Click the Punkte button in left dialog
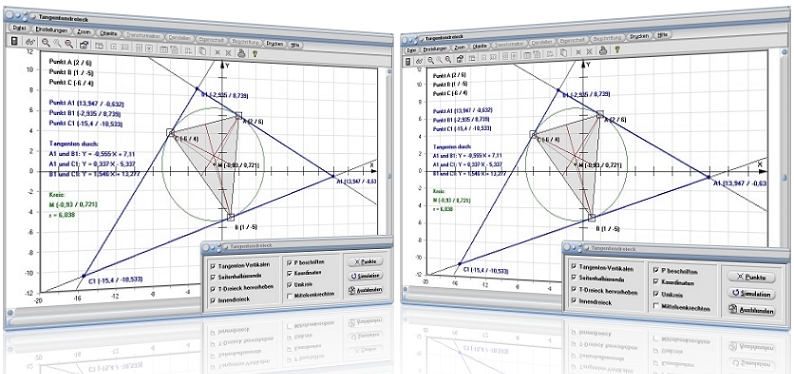This screenshot has height=374, width=794. click(x=365, y=262)
